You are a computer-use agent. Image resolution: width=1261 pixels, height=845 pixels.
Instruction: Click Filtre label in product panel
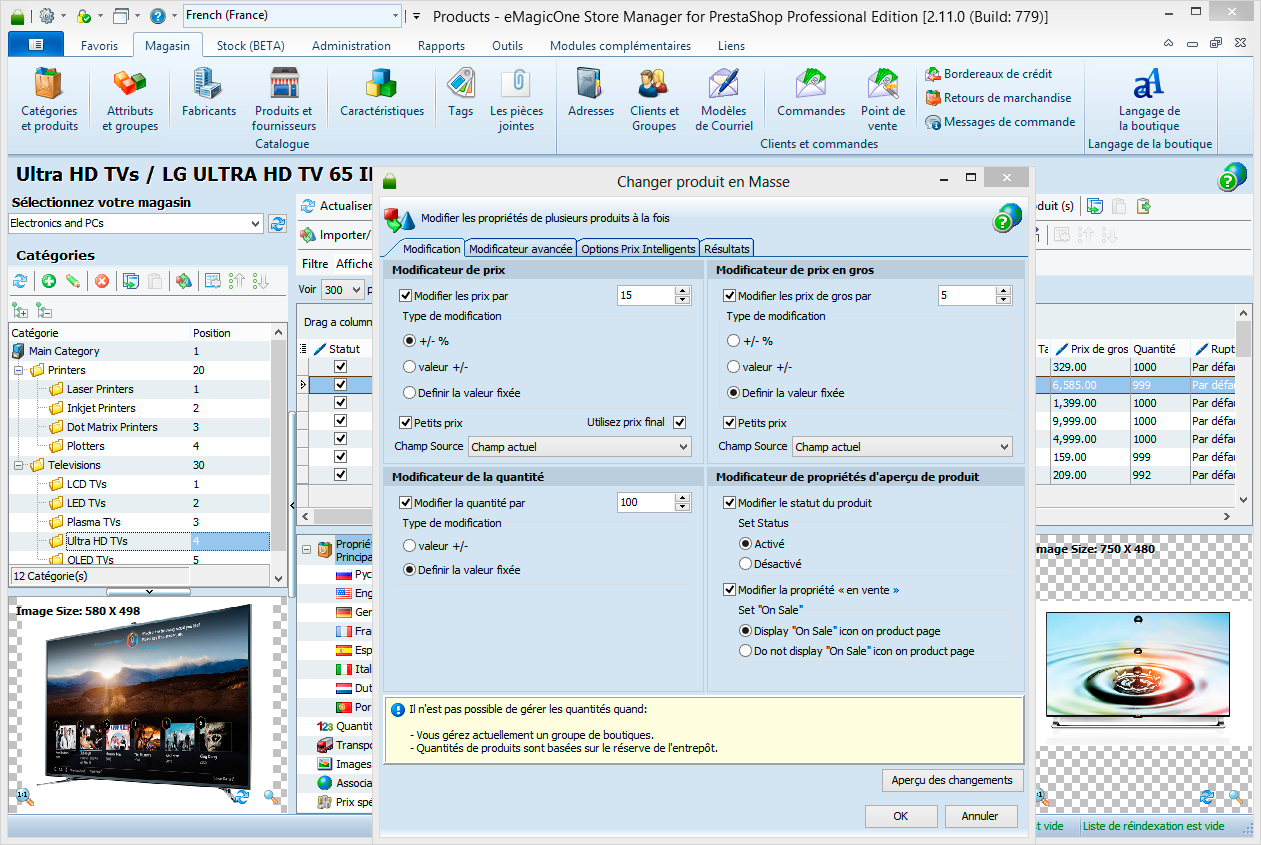pyautogui.click(x=315, y=264)
